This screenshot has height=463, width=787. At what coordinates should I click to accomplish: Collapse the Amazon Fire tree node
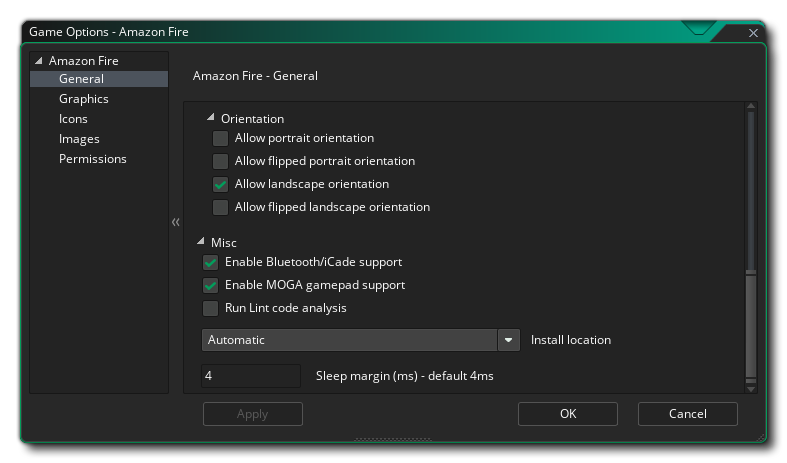[x=39, y=61]
